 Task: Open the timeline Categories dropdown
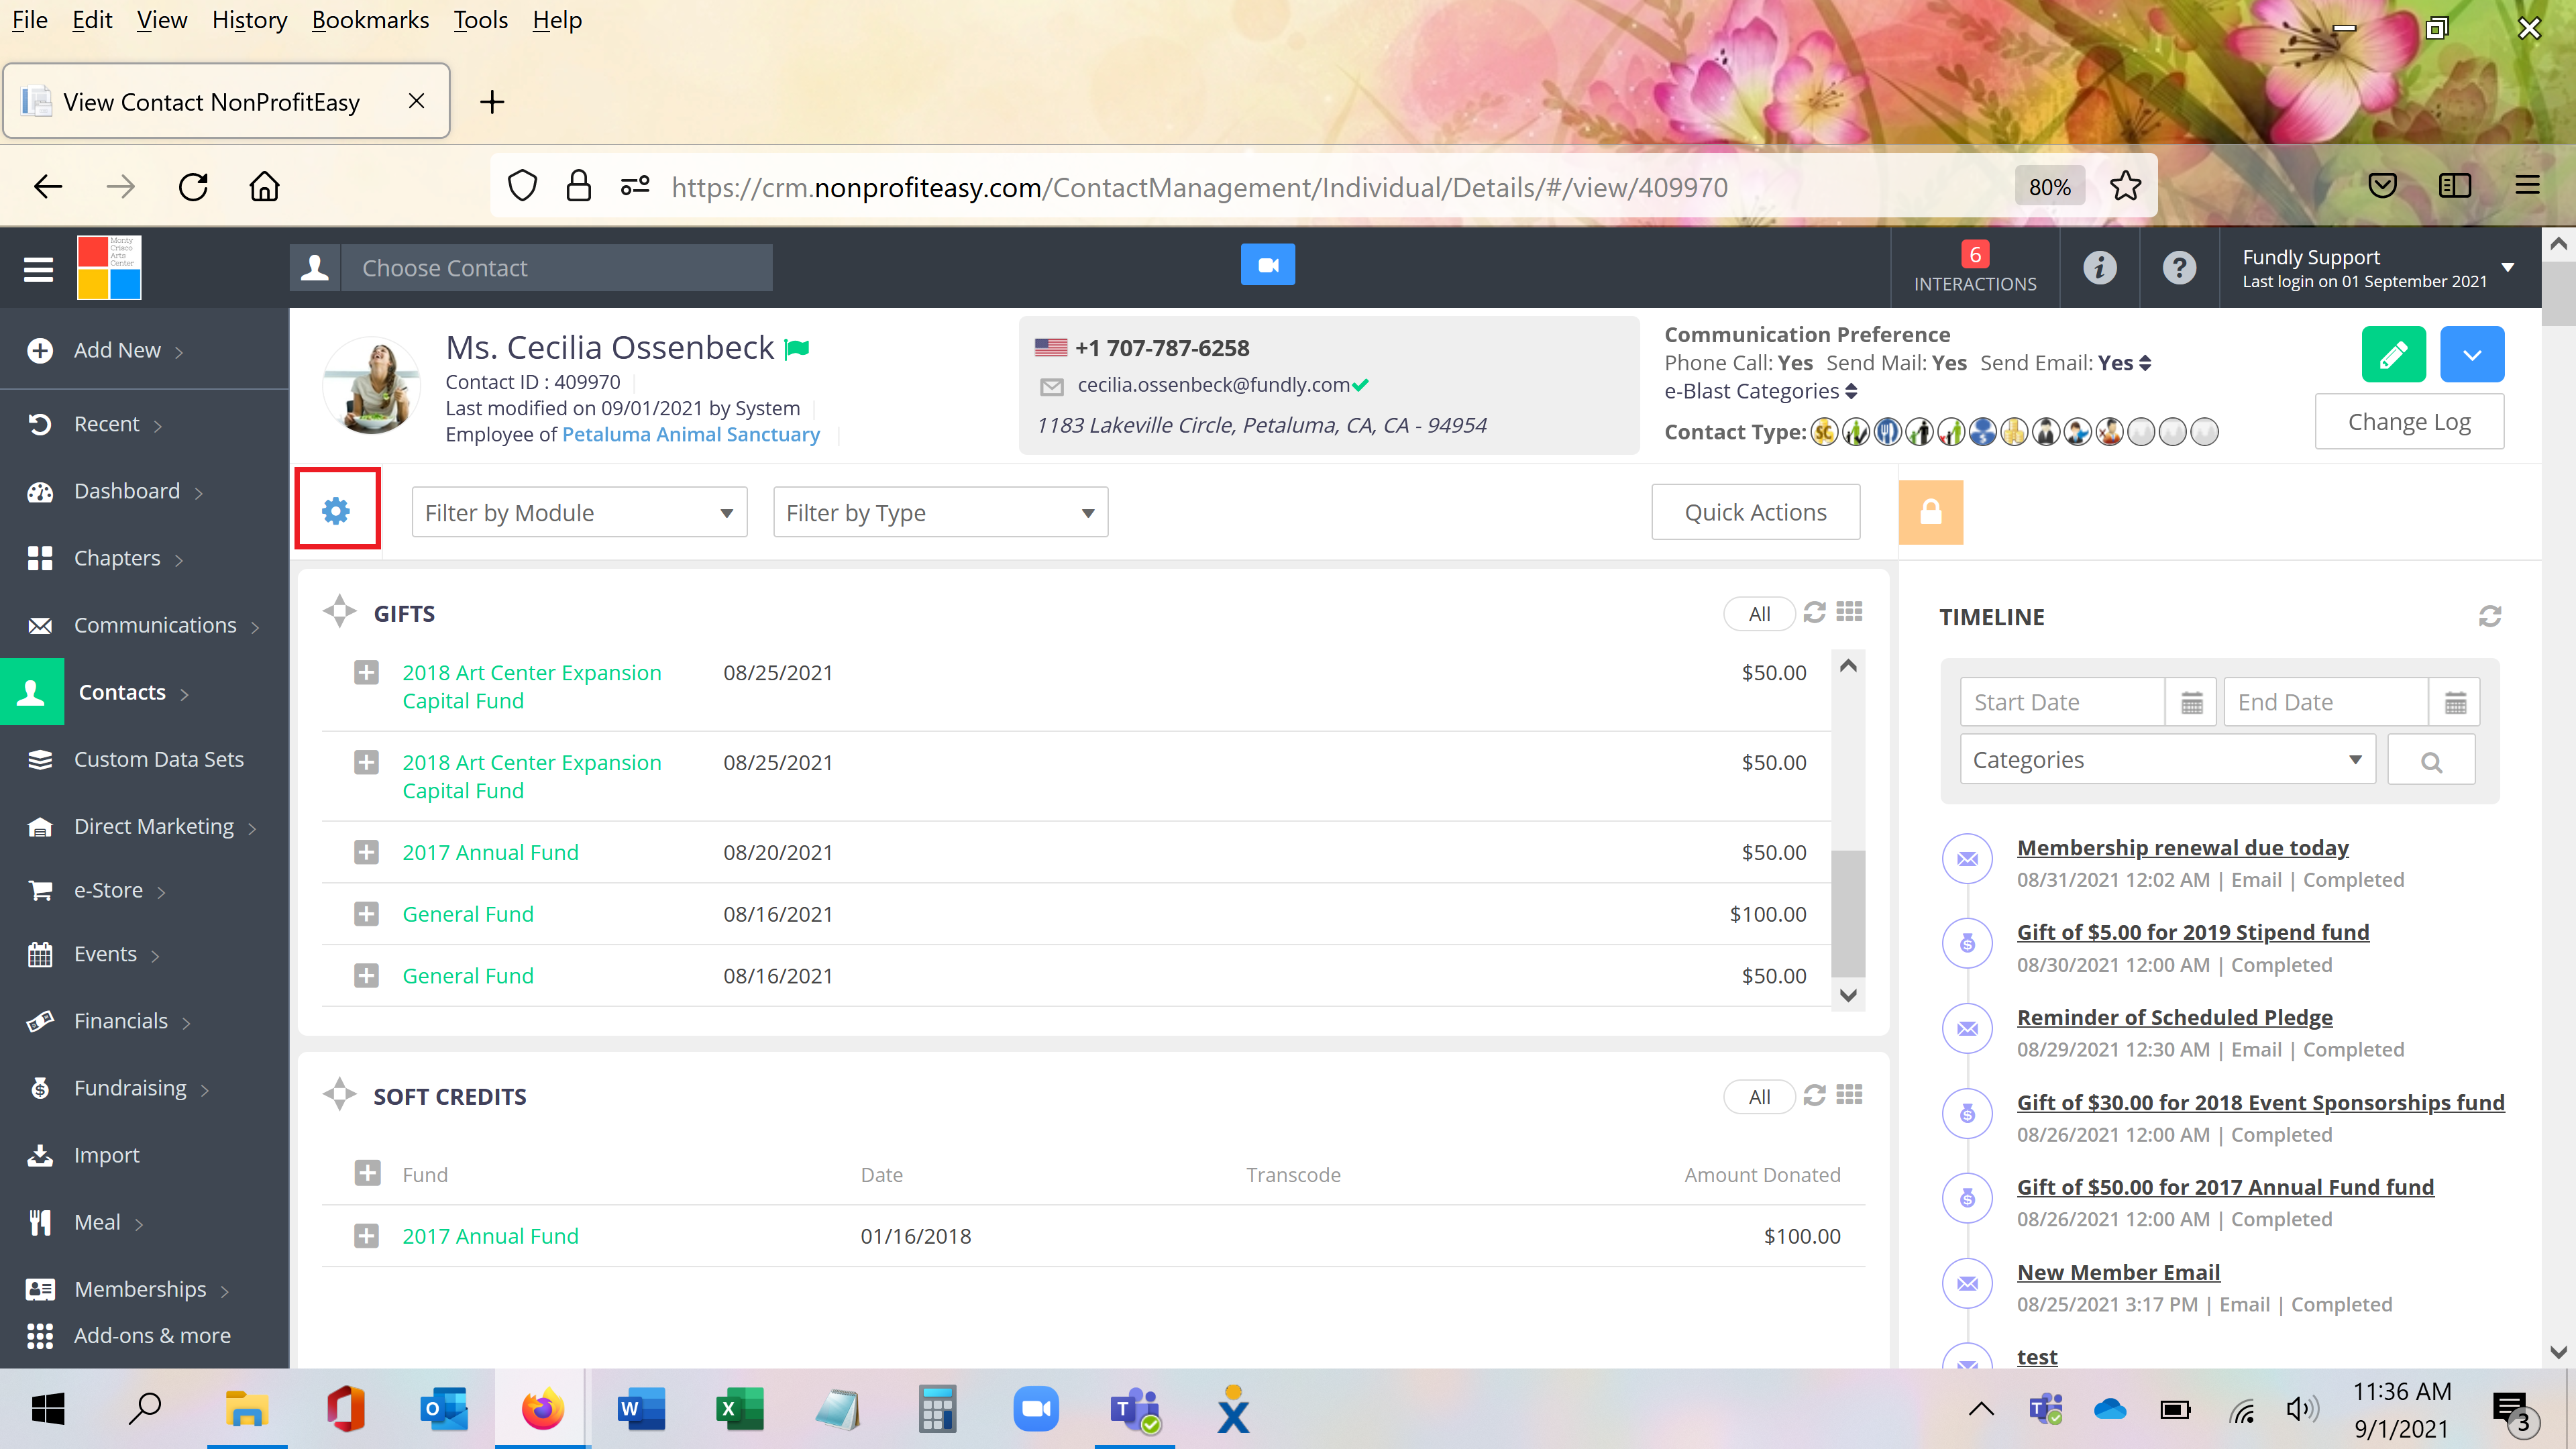[x=2167, y=760]
